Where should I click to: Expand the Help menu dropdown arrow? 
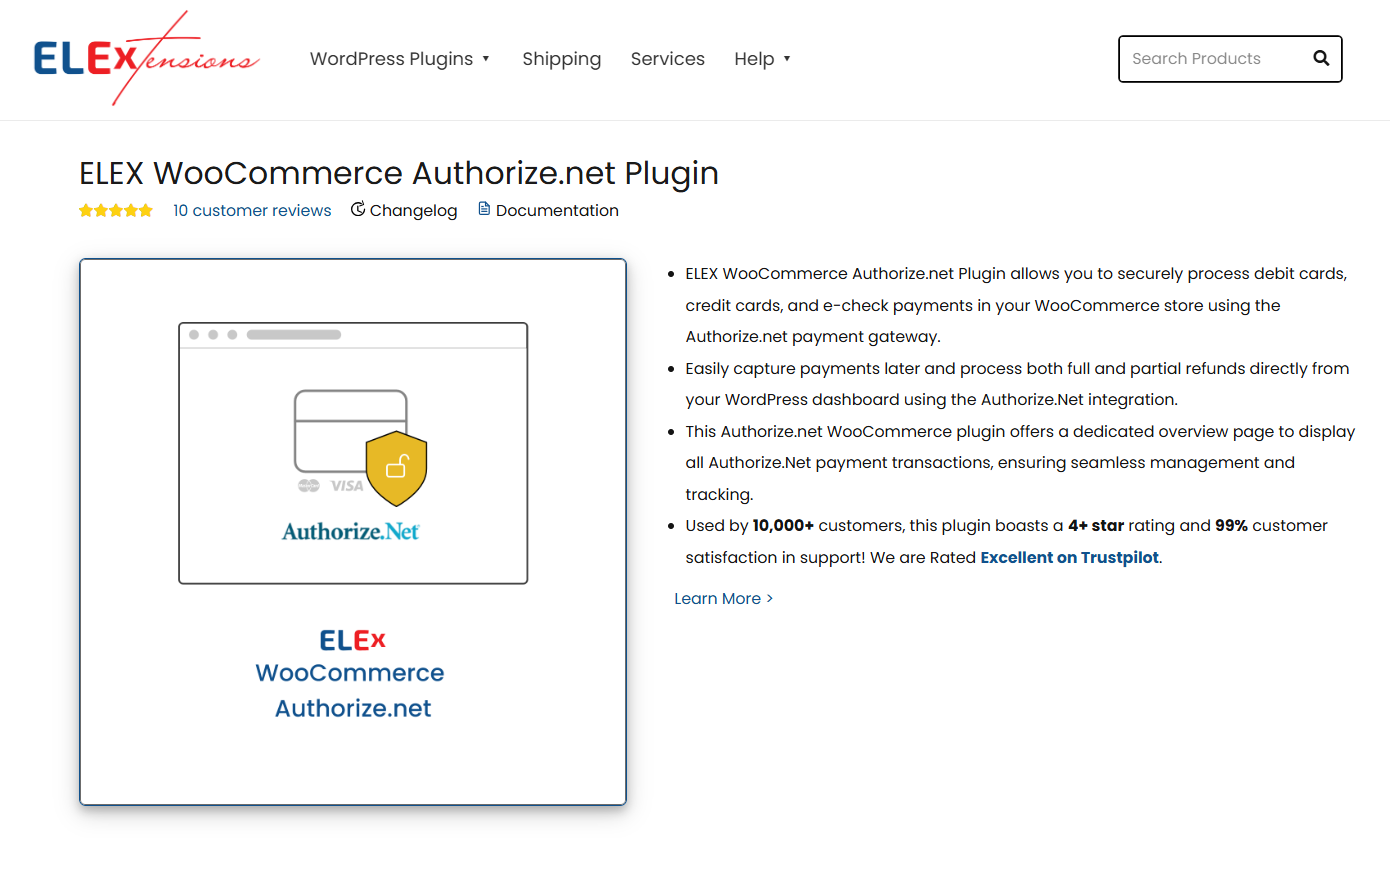pos(787,59)
